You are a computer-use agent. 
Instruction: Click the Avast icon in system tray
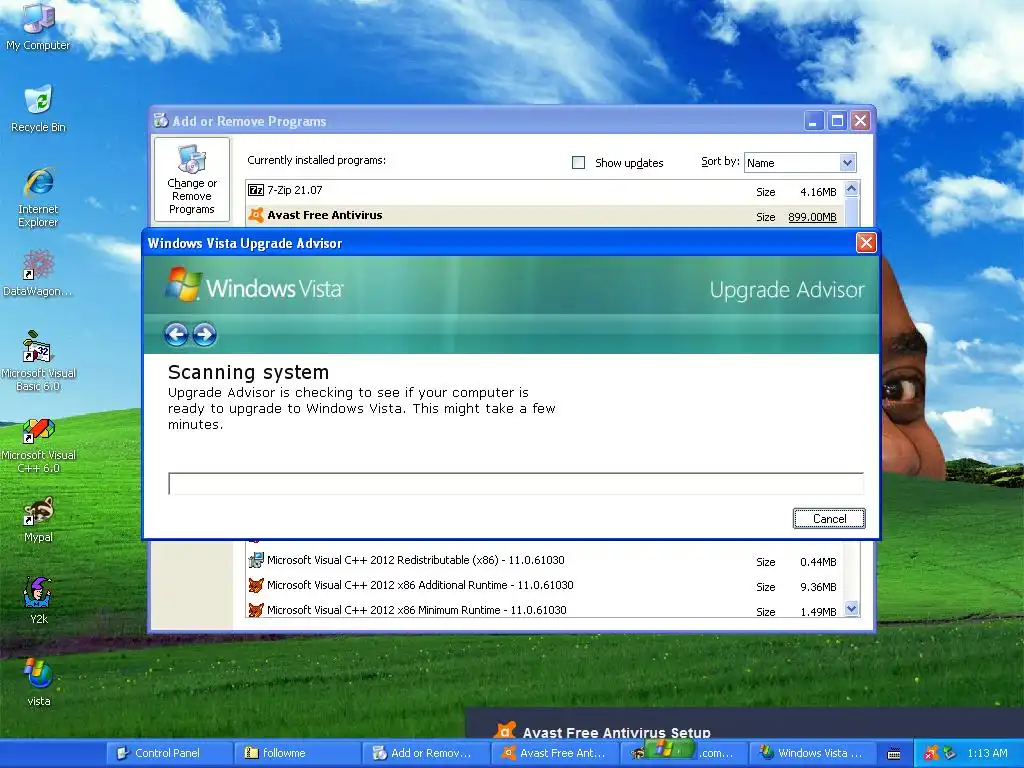[931, 753]
